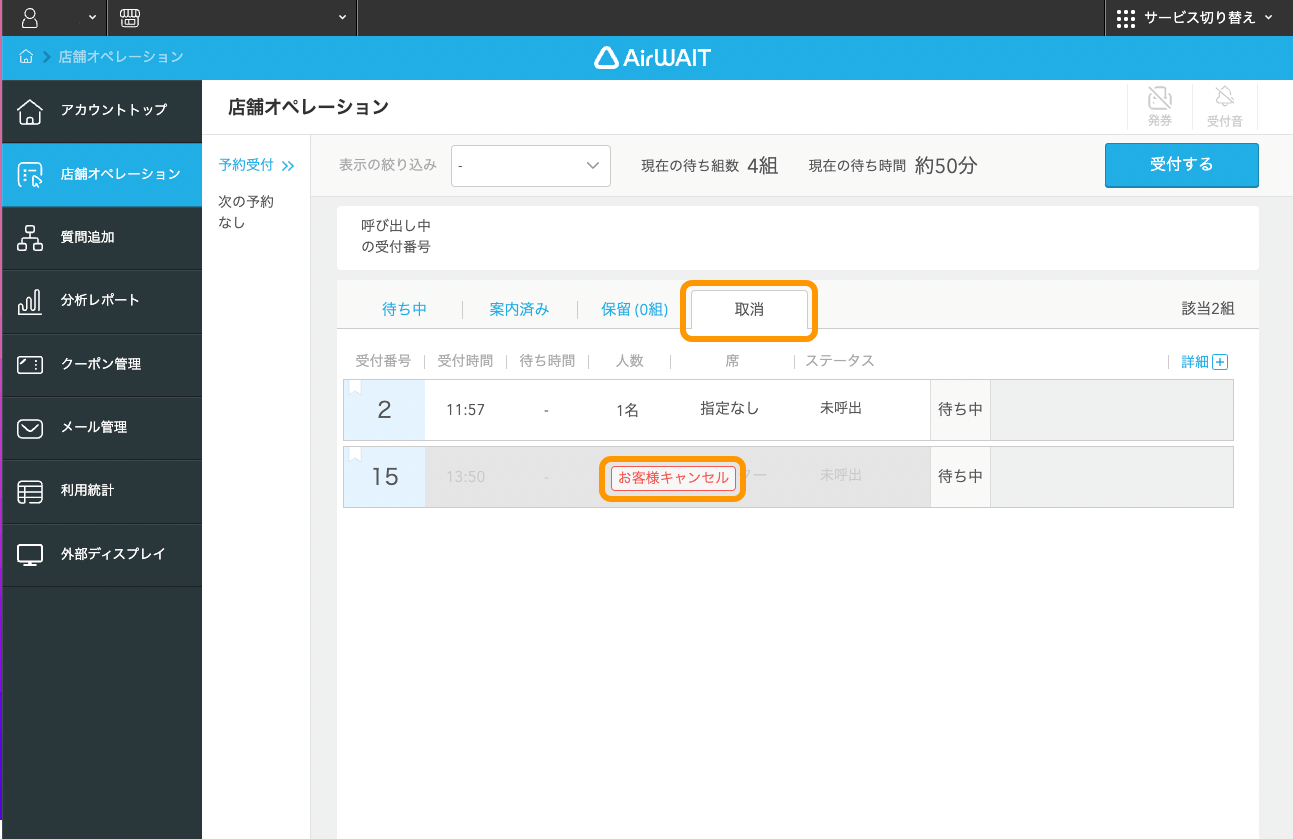Open the 保留 (0組) tab
Viewport: 1293px width, 839px height.
pyautogui.click(x=633, y=309)
